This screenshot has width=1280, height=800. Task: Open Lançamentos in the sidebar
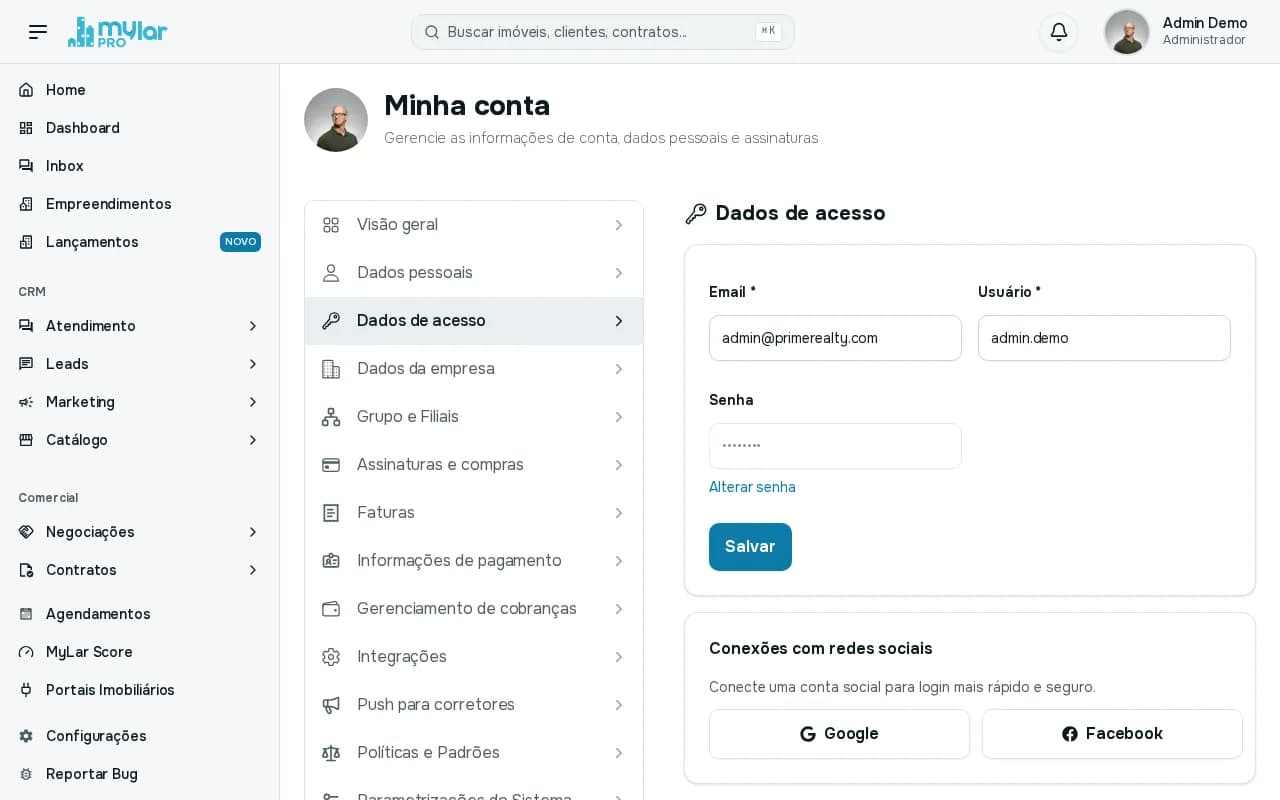(139, 242)
